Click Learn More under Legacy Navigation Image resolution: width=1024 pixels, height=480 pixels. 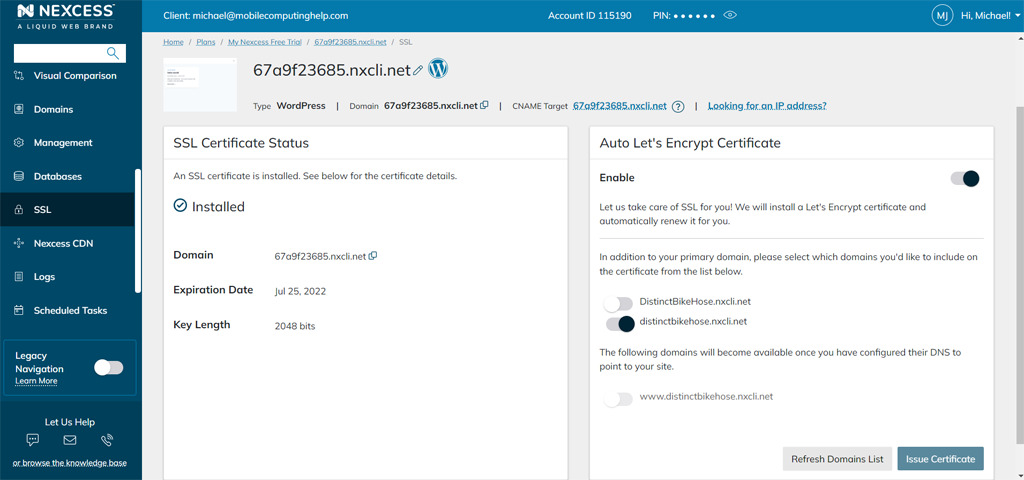tap(36, 381)
